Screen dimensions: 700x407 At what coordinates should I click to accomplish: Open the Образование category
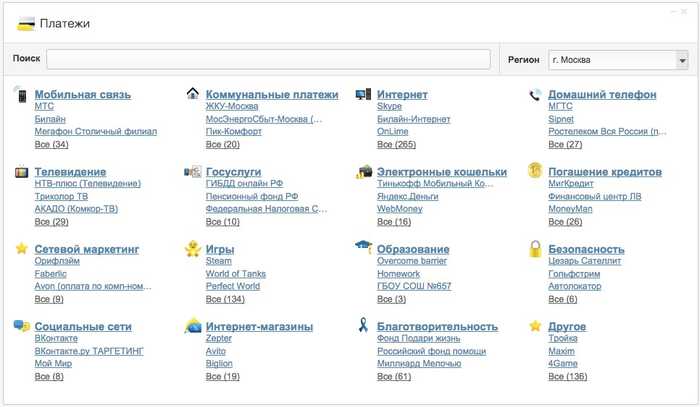point(413,249)
